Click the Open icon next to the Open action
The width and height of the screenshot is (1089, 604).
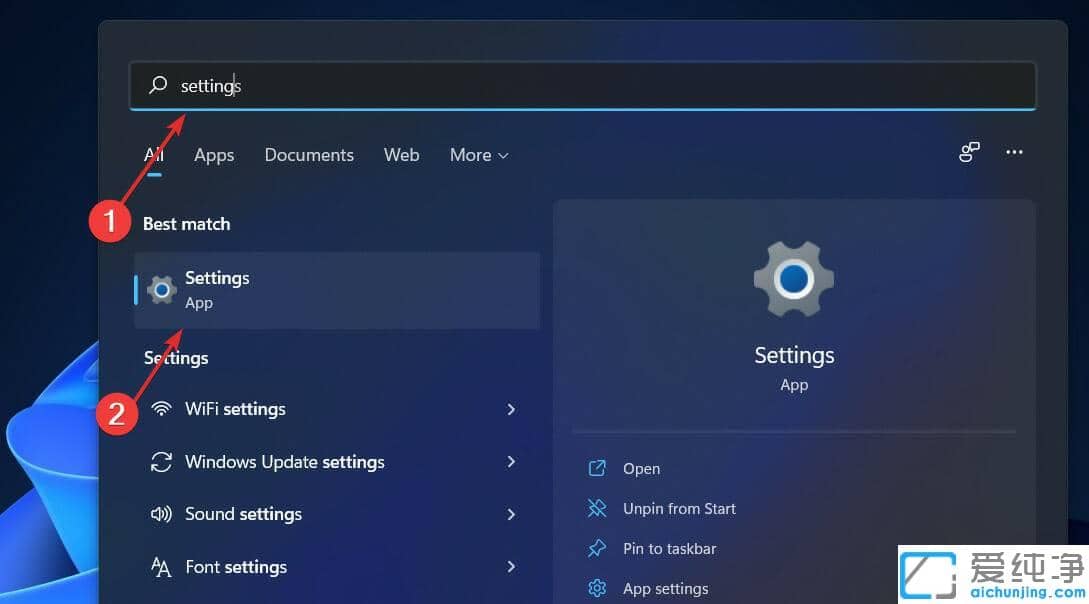(x=598, y=468)
